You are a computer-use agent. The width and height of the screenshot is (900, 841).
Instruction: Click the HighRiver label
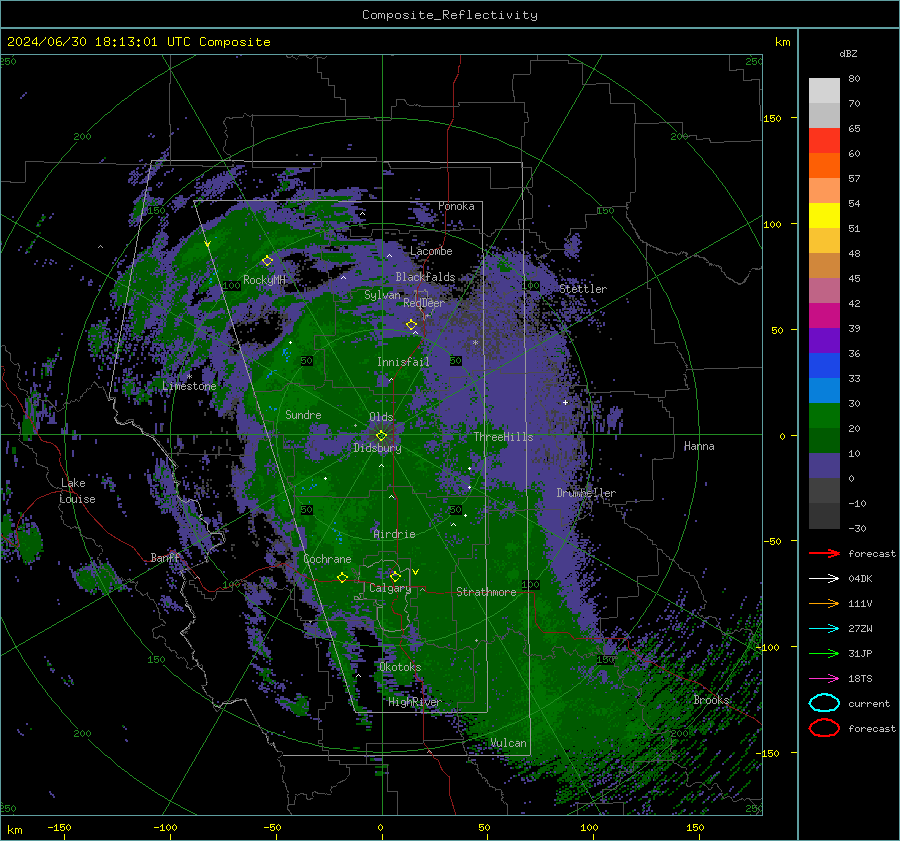pyautogui.click(x=414, y=702)
